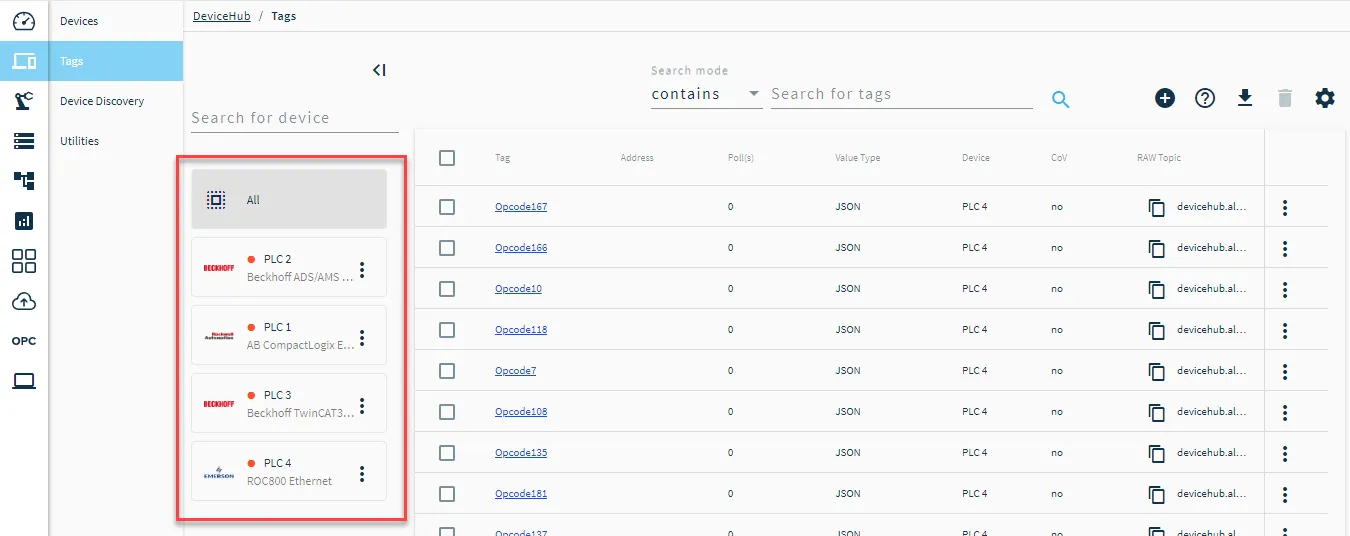1350x536 pixels.
Task: Open row actions menu for Opcode118
Action: [x=1285, y=331]
